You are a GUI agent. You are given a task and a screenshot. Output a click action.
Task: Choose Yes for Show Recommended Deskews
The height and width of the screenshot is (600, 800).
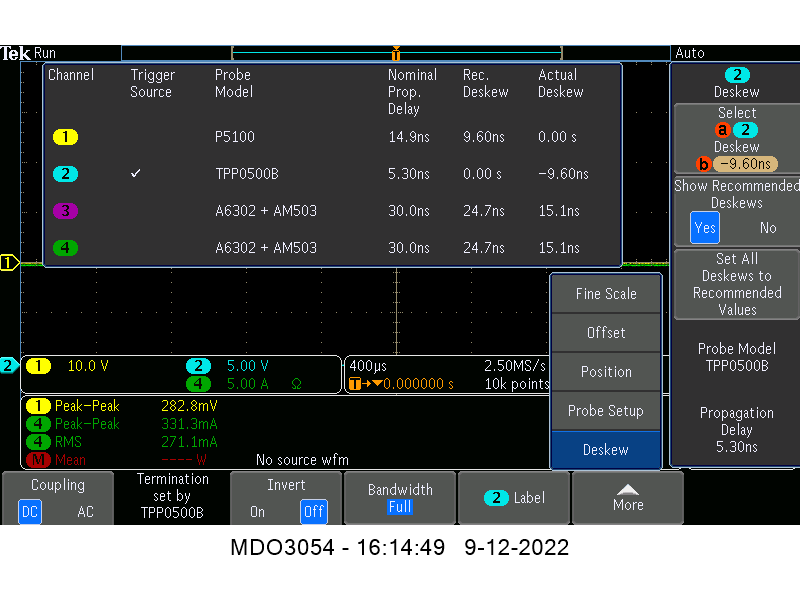tap(705, 228)
